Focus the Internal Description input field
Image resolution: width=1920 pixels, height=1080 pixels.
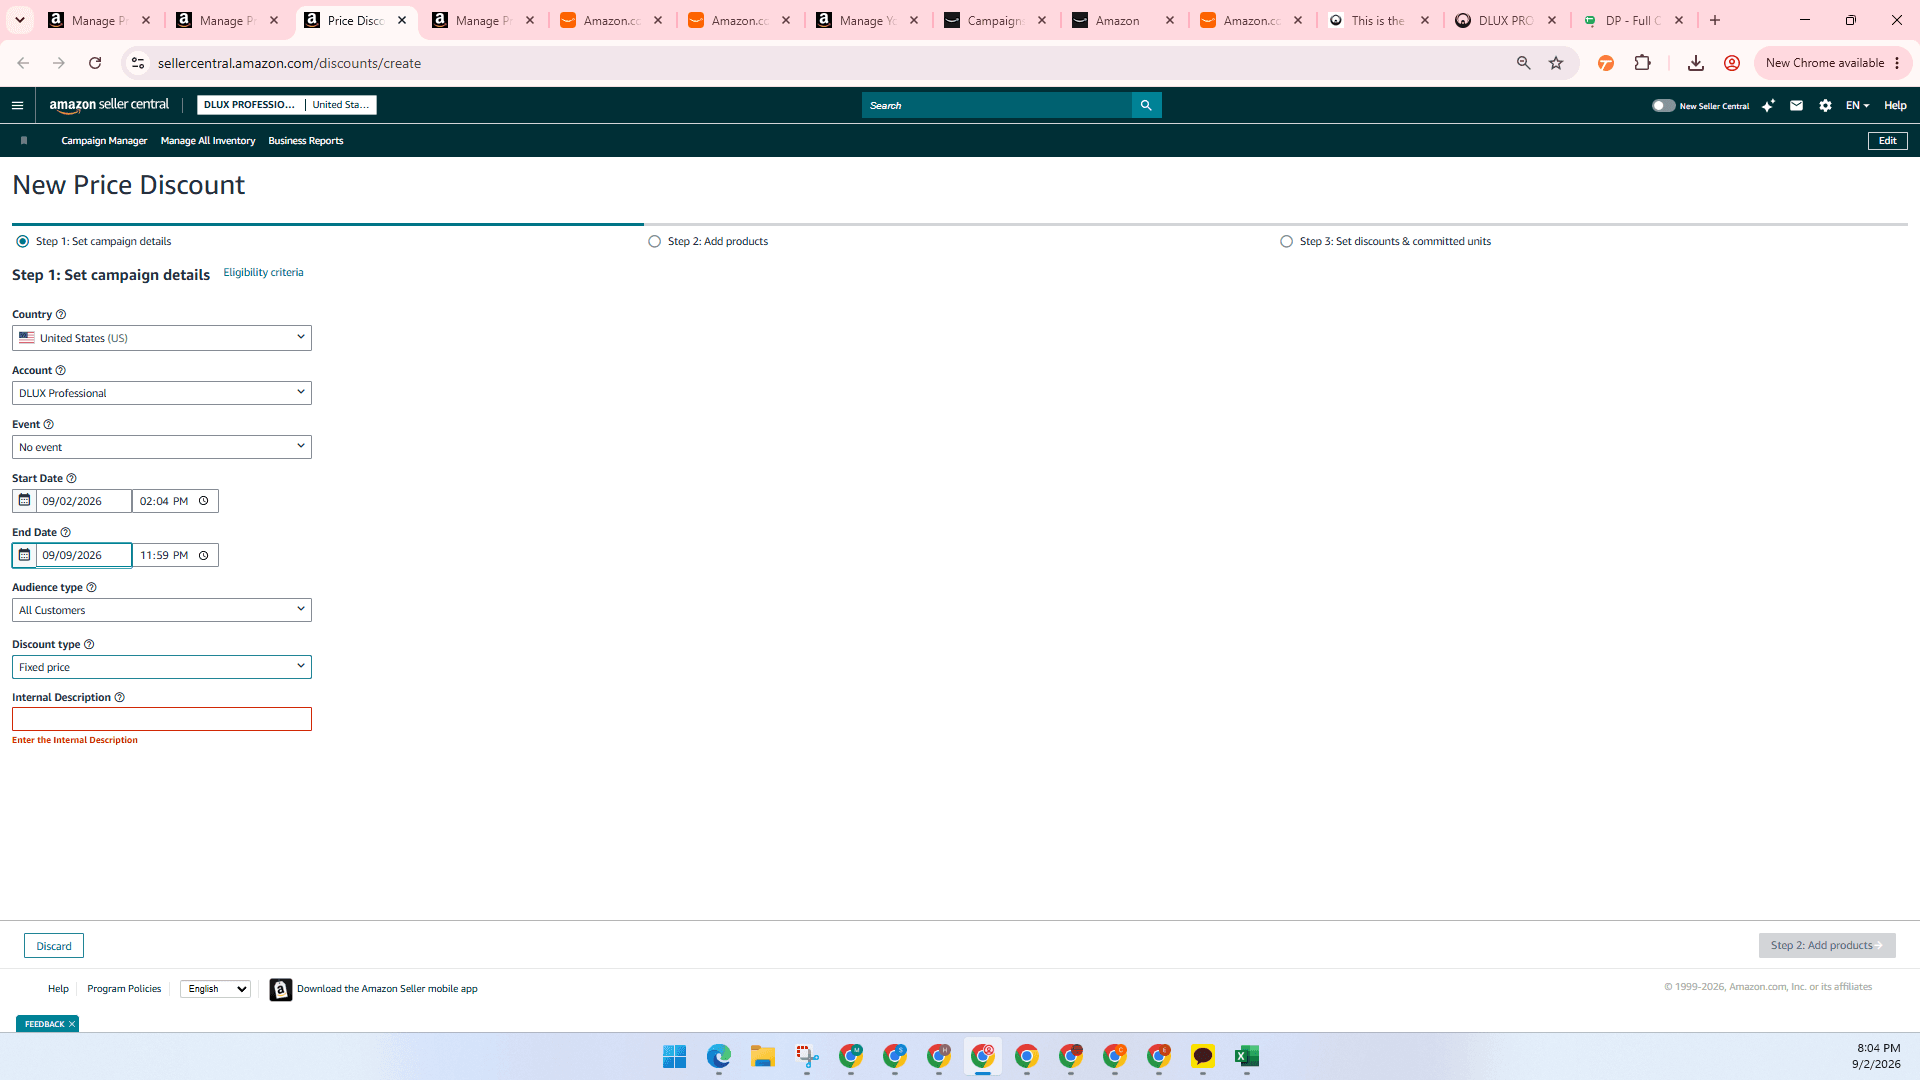click(x=162, y=719)
